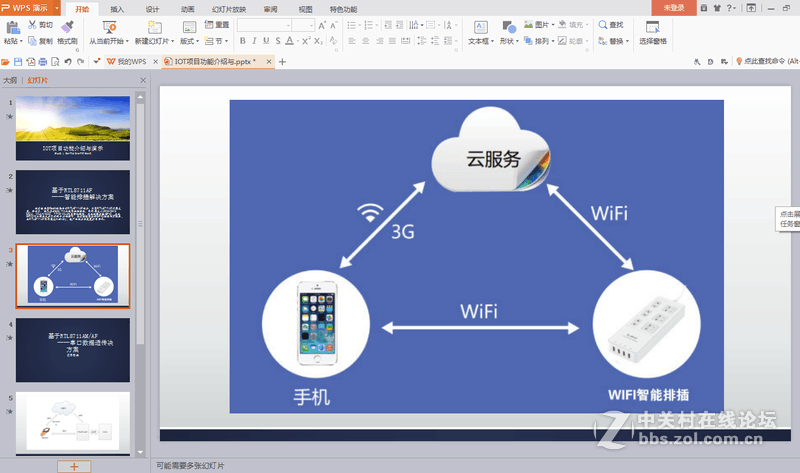Viewport: 800px width, 473px height.
Task: Add a new document tab with plus
Action: tap(282, 62)
